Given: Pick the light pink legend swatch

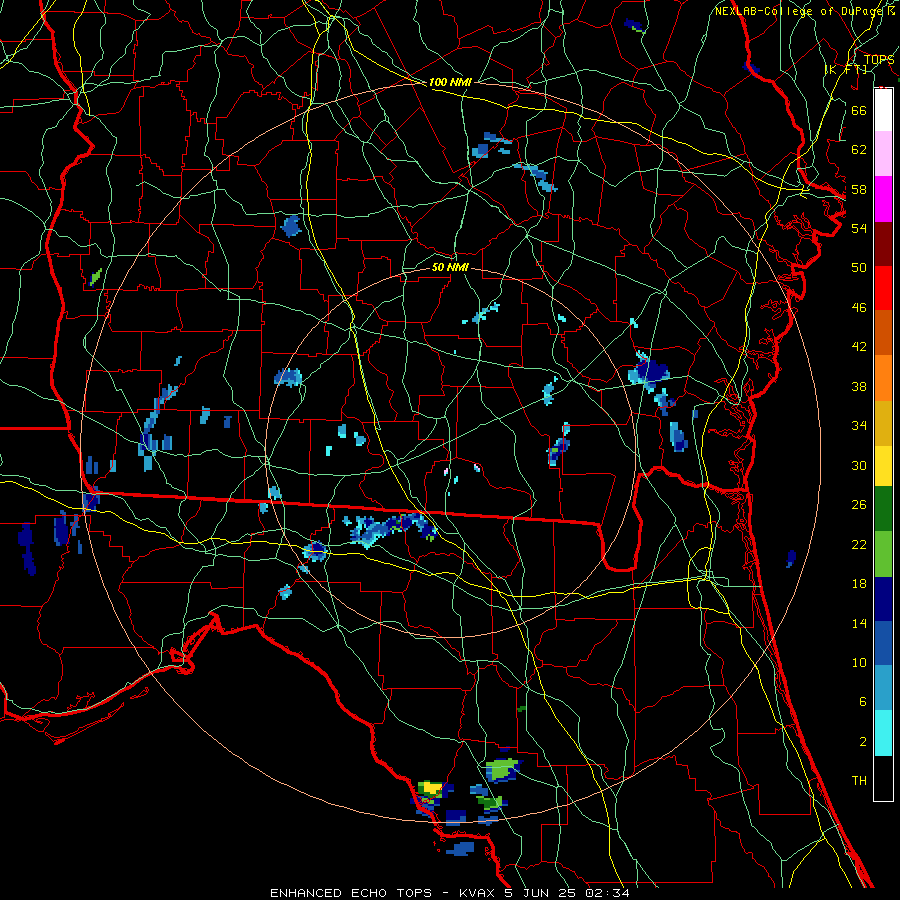Looking at the screenshot, I should 883,154.
